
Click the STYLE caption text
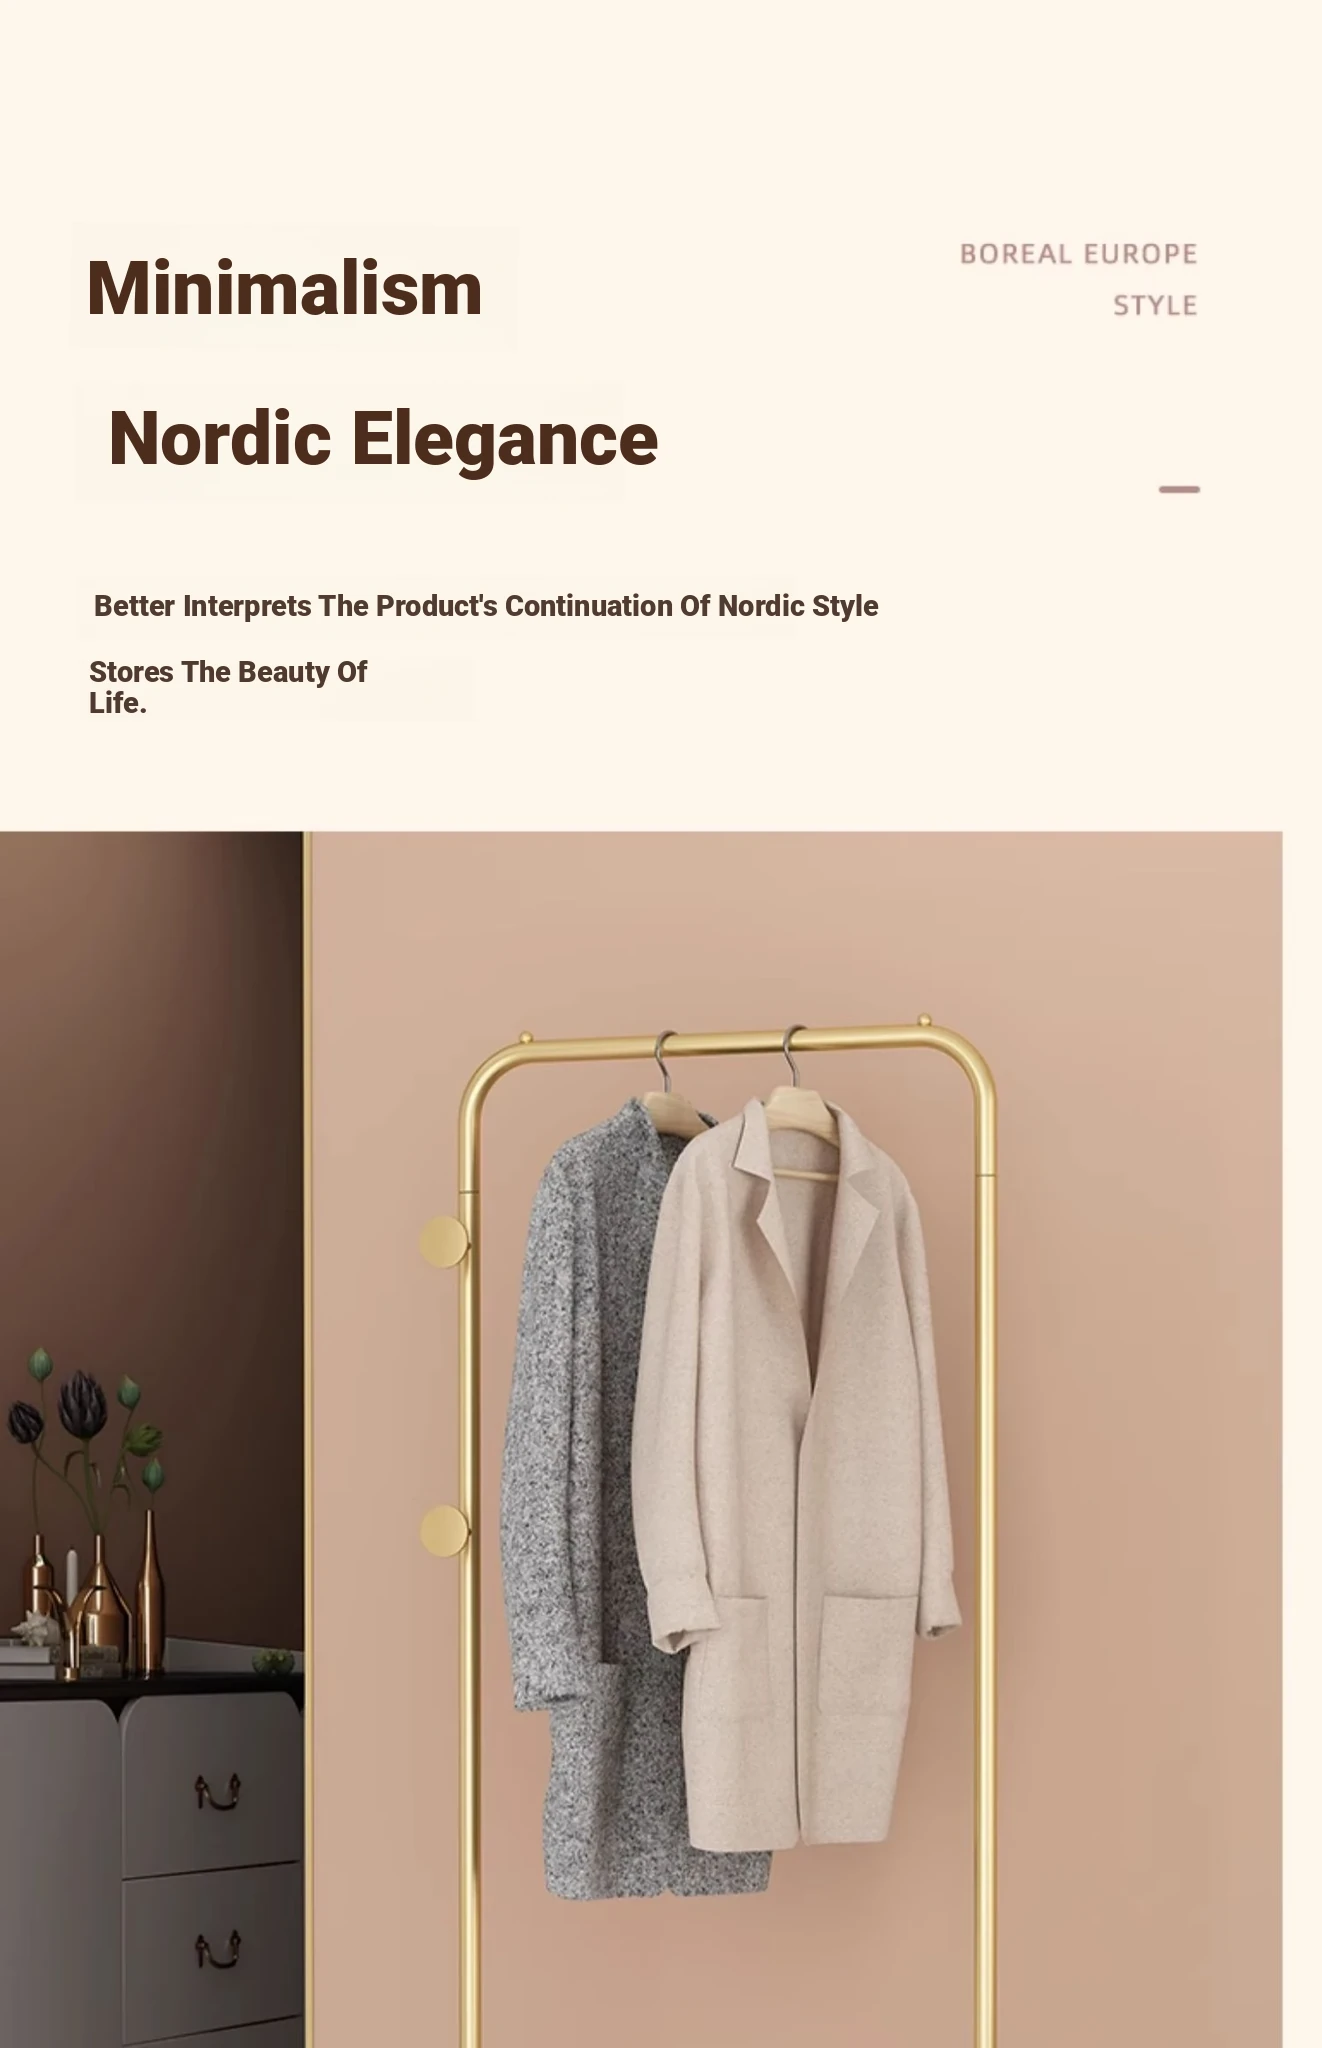(x=1155, y=305)
